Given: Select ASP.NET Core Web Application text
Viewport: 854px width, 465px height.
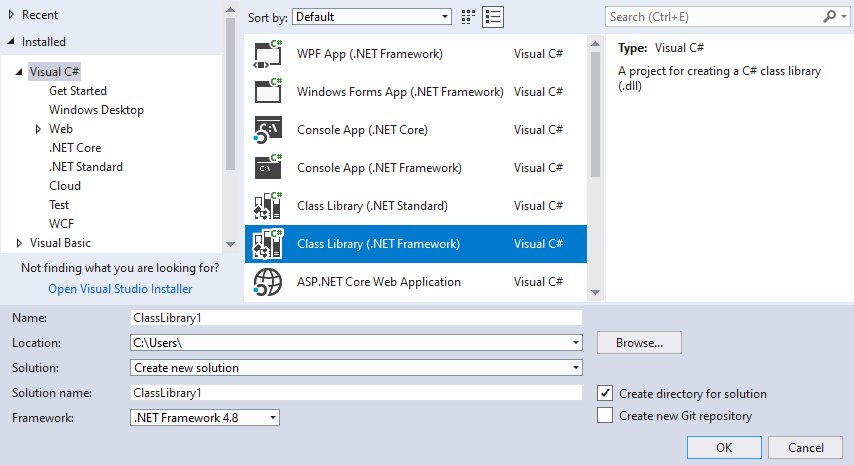Looking at the screenshot, I should [379, 282].
